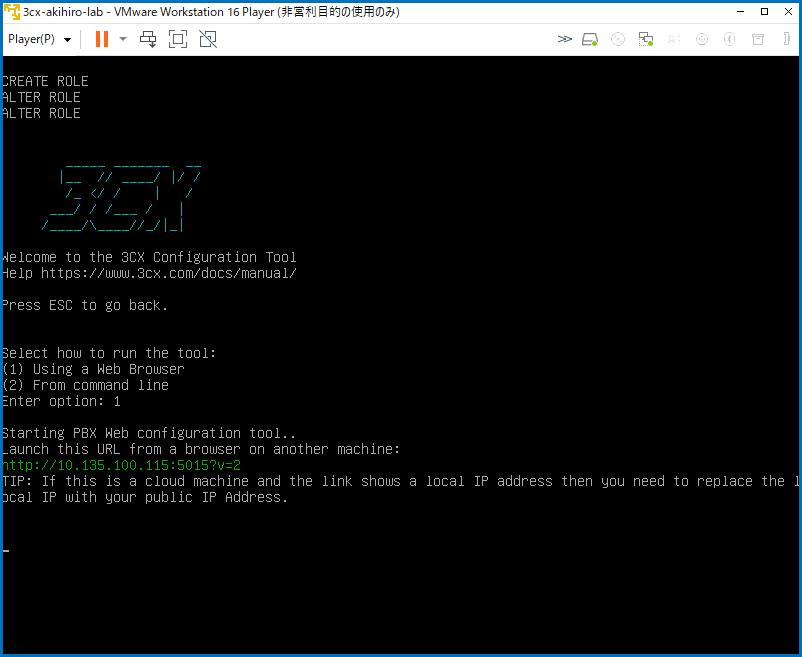This screenshot has height=657, width=802.
Task: Enter full screen mode
Action: coord(178,39)
